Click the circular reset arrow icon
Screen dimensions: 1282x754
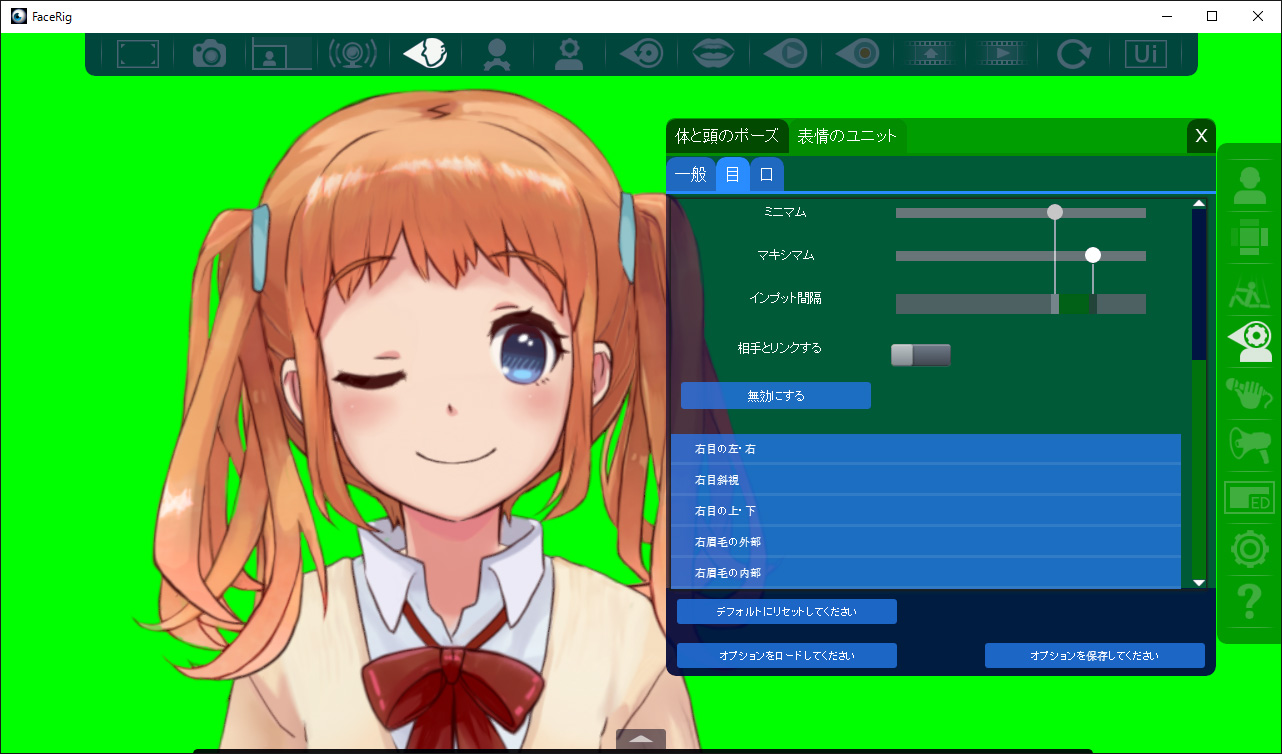pos(1073,53)
